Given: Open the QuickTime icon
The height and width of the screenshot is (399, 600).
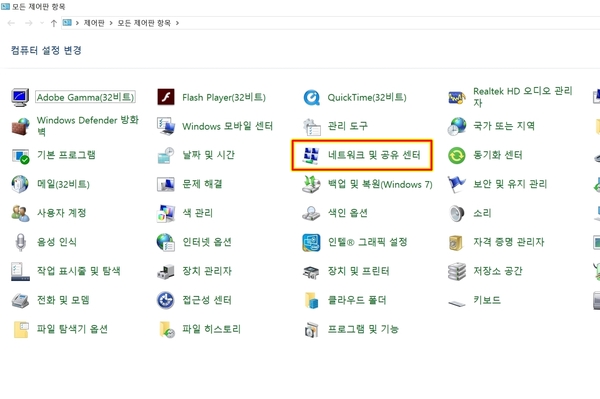Looking at the screenshot, I should click(311, 98).
